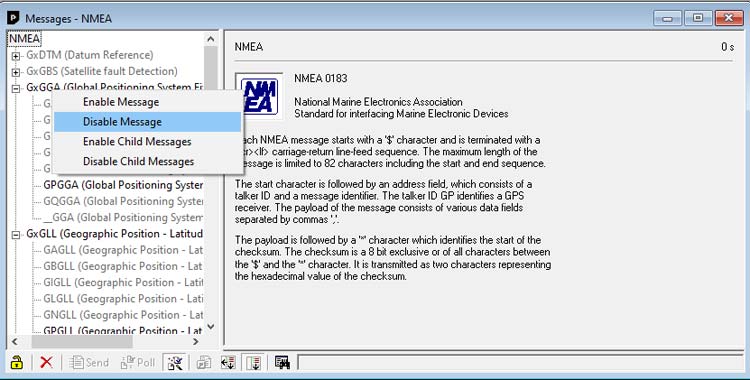
Task: Select GxDTM (Datum Reference) item
Action: click(x=90, y=55)
